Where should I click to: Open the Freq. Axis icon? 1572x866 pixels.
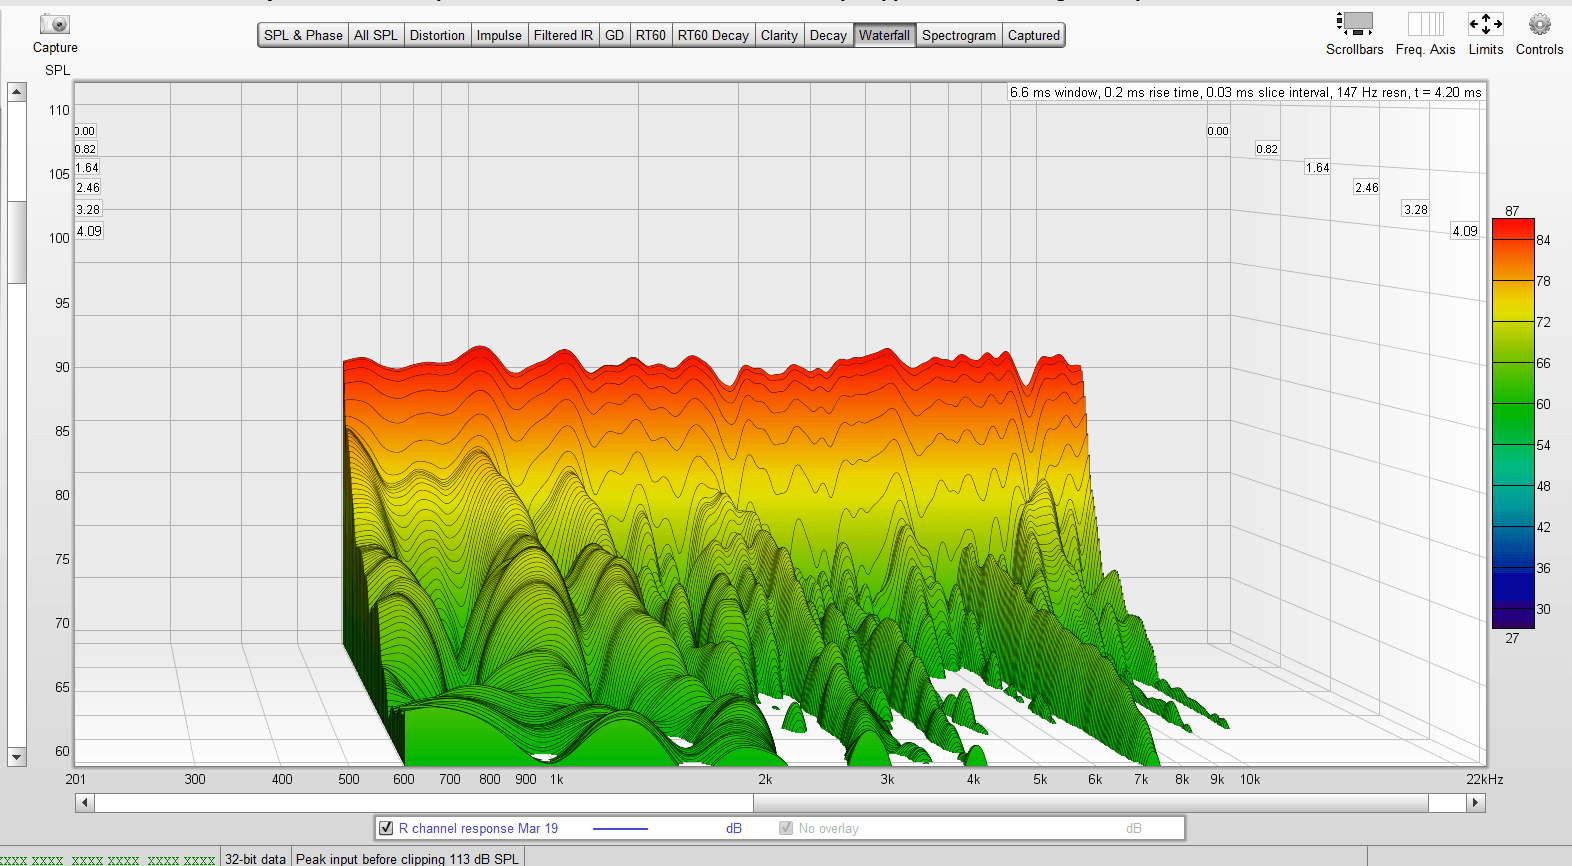(x=1425, y=23)
